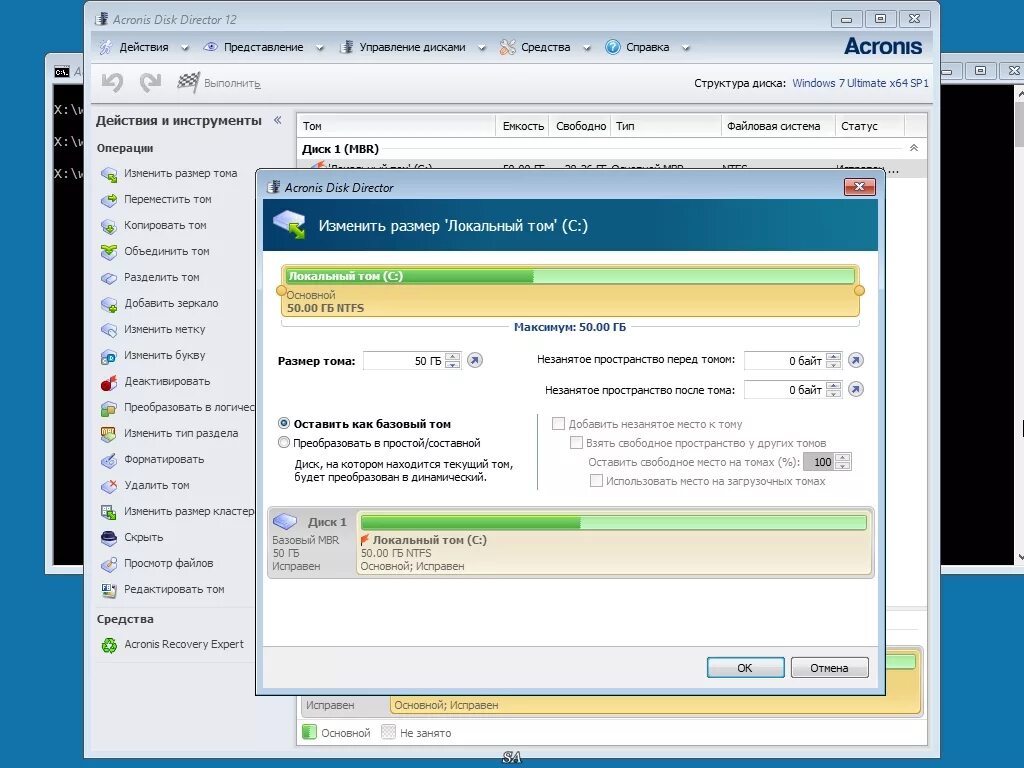Click the Convert to logical icon
This screenshot has height=768, width=1024.
click(108, 408)
